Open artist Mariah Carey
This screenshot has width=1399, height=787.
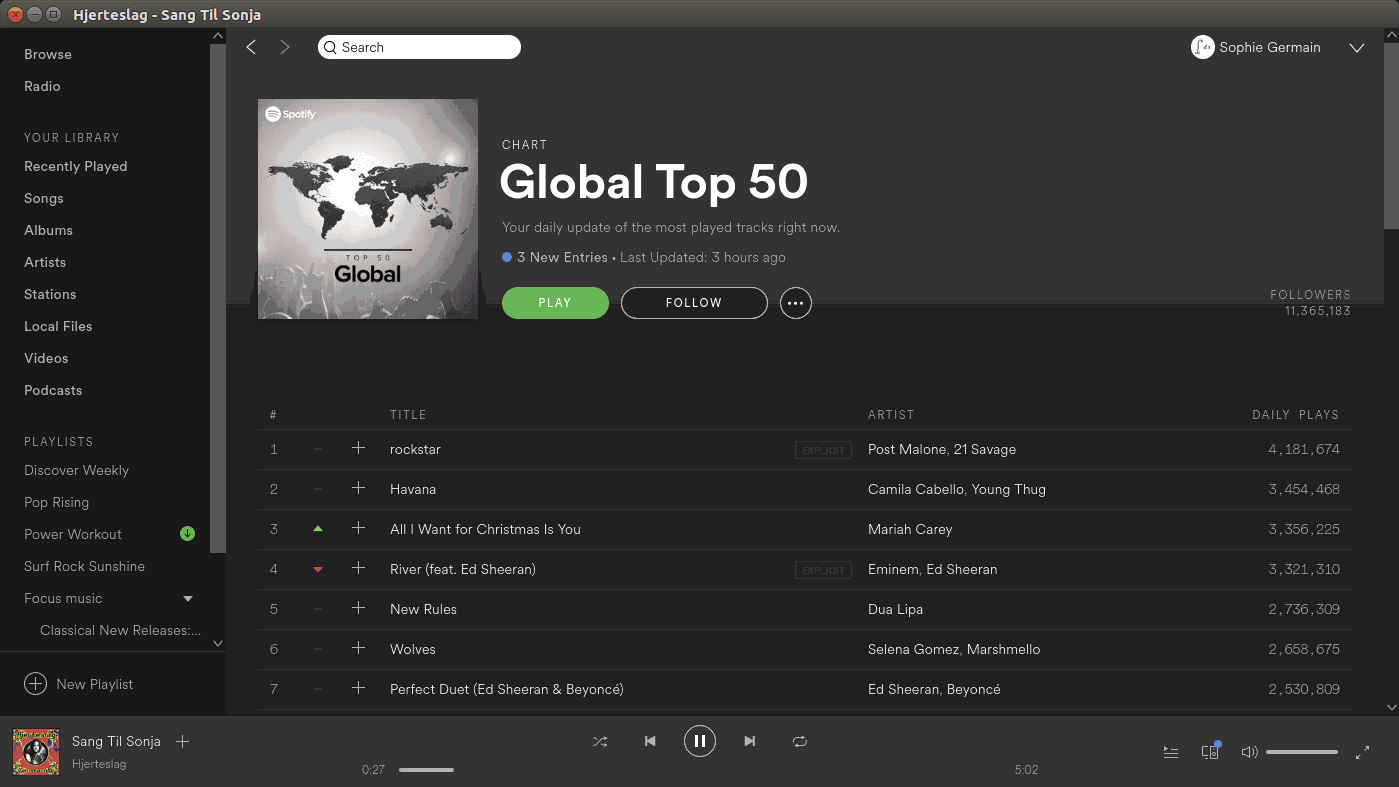point(910,529)
